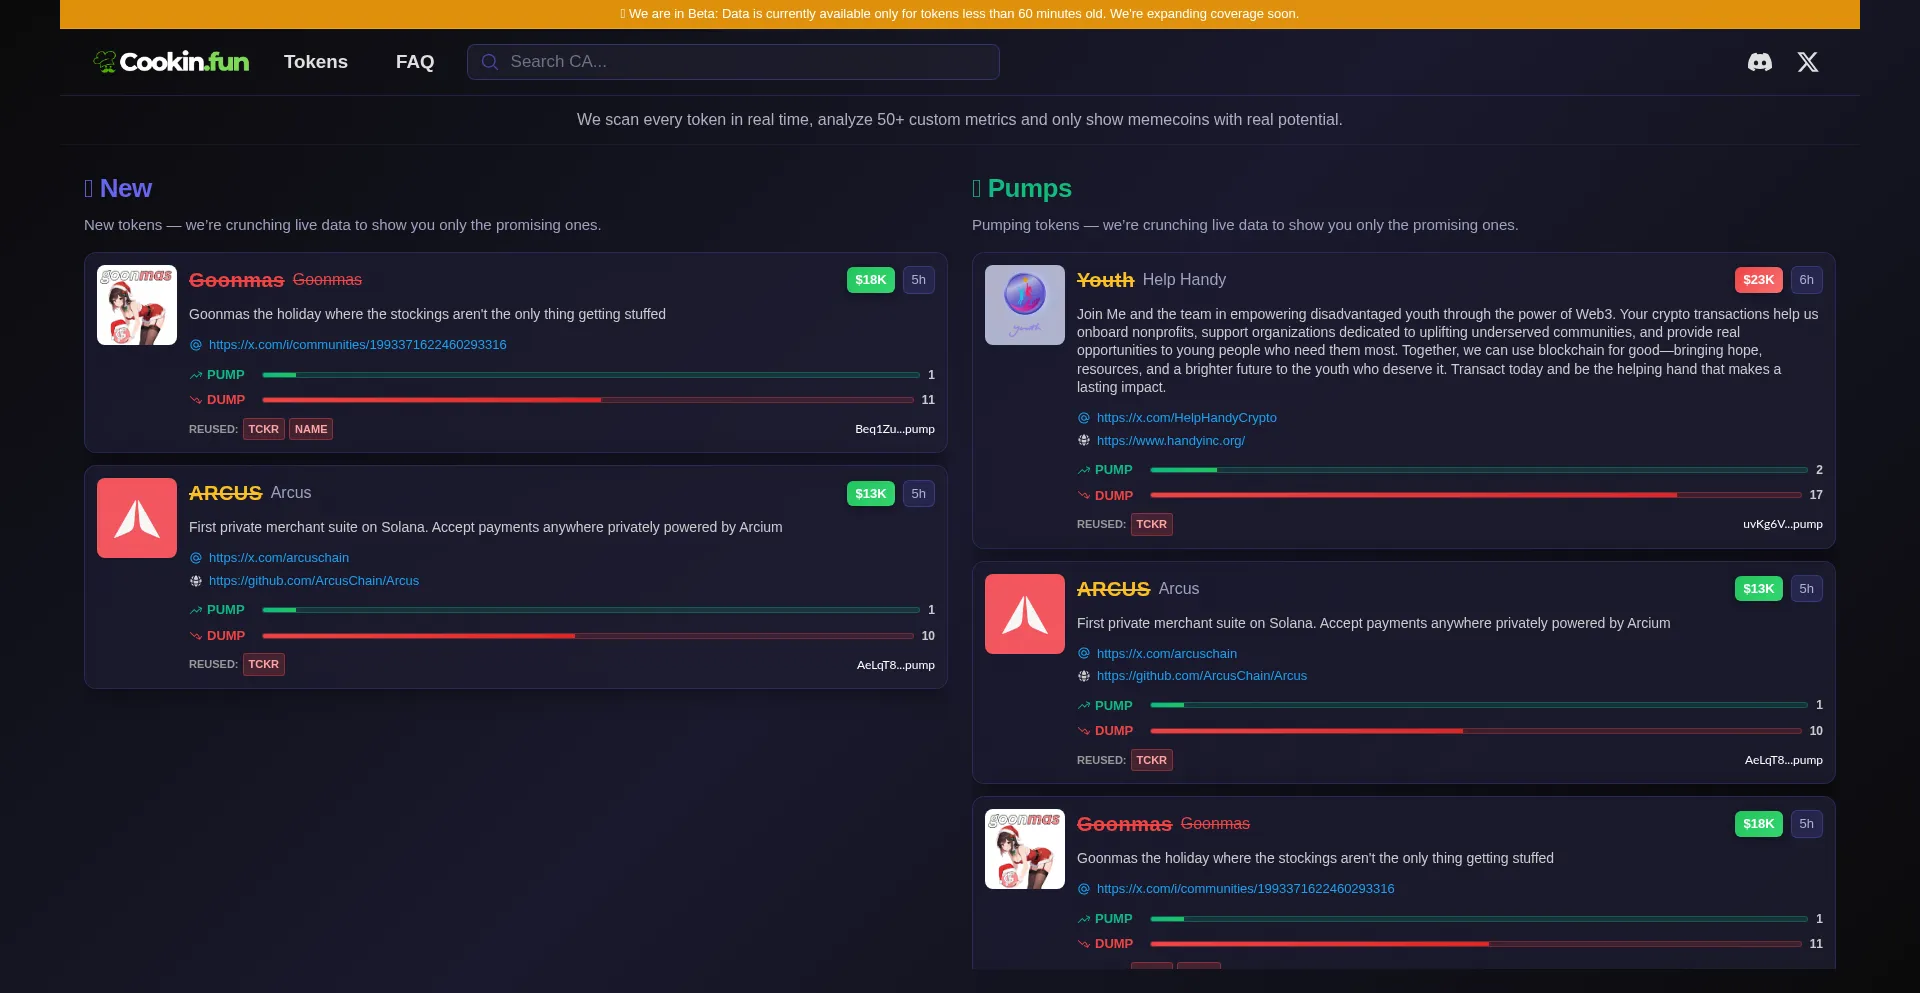
Task: Open the X (Twitter) icon in header
Action: [x=1807, y=62]
